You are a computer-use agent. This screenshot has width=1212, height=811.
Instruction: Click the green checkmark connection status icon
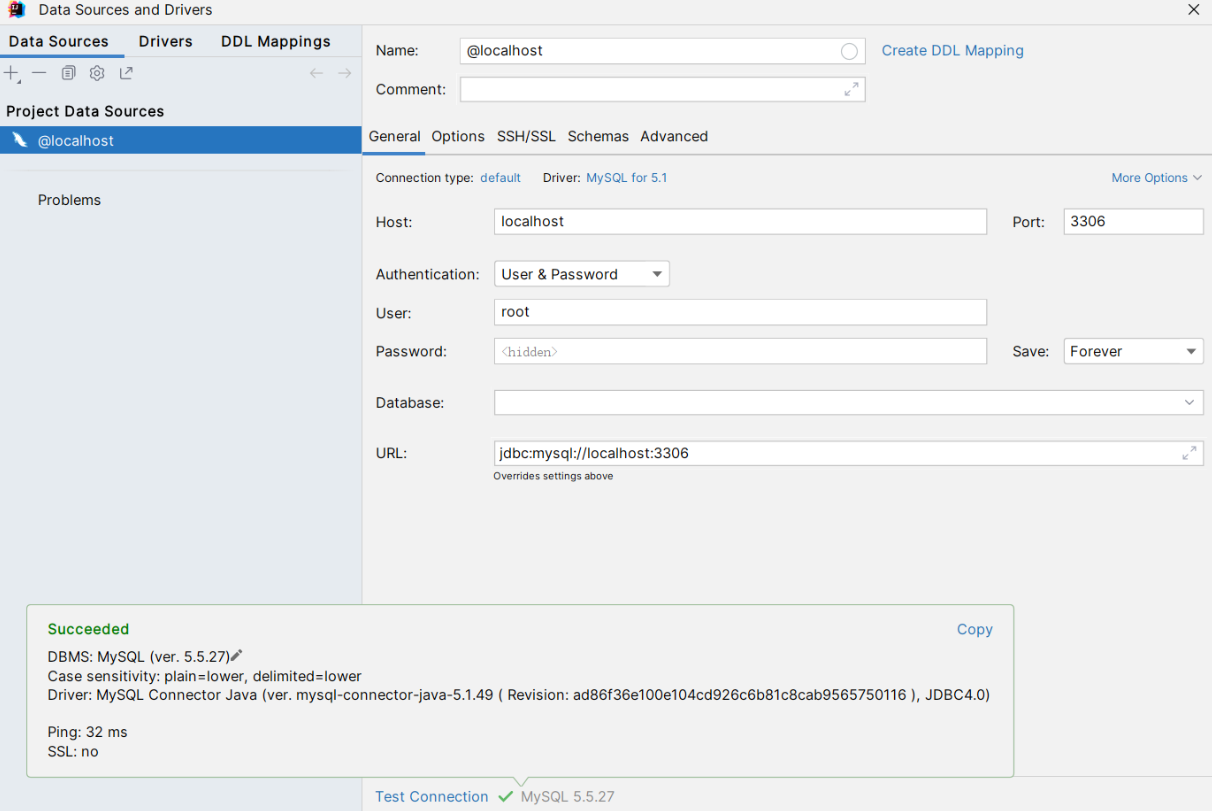[x=505, y=797]
